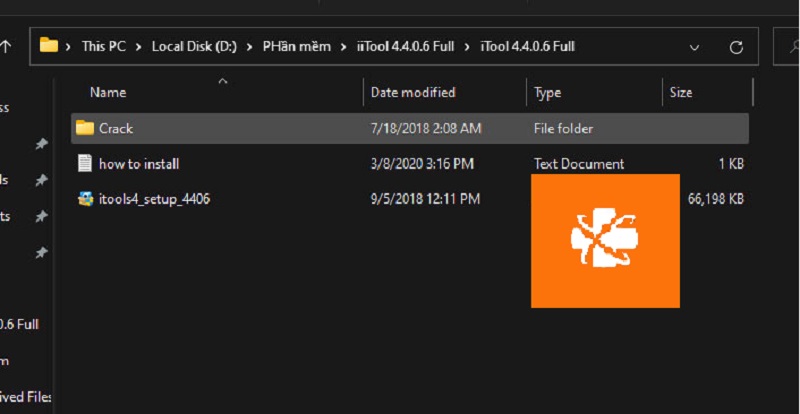Select the how to install document icon
The image size is (800, 414).
[85, 163]
